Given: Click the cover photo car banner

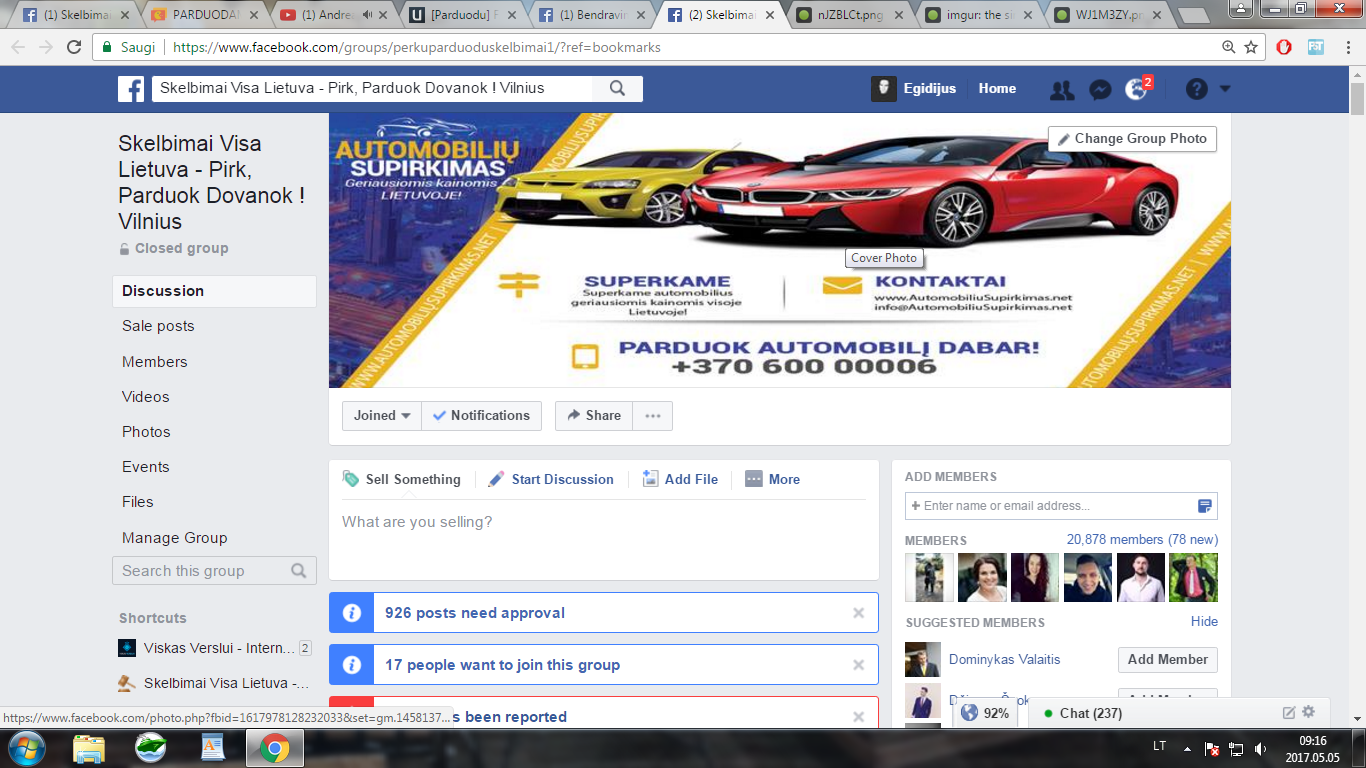Looking at the screenshot, I should (x=780, y=250).
